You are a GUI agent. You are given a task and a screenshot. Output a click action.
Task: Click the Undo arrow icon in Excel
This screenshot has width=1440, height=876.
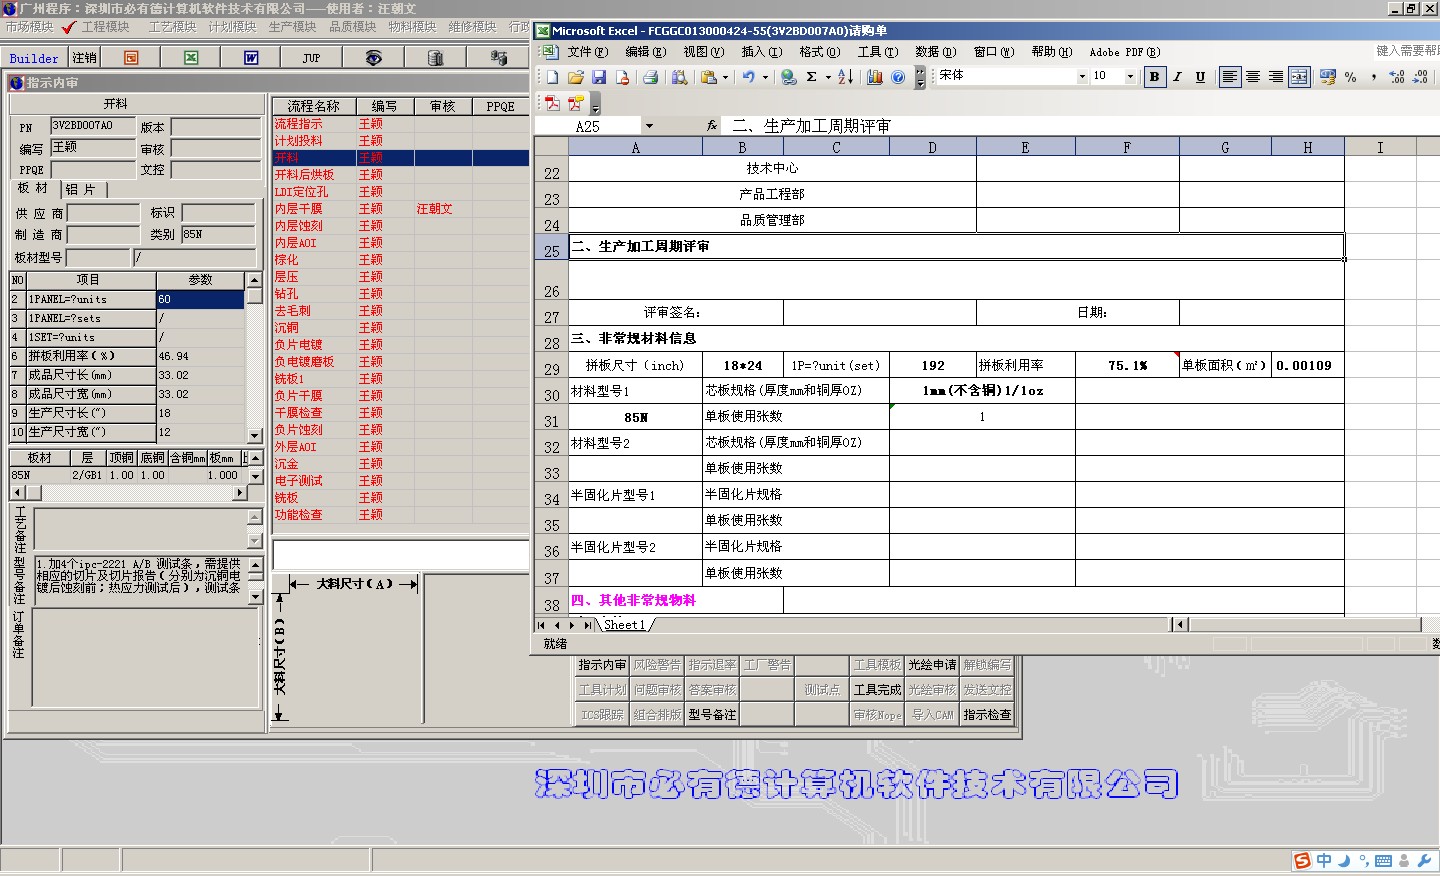click(x=748, y=77)
